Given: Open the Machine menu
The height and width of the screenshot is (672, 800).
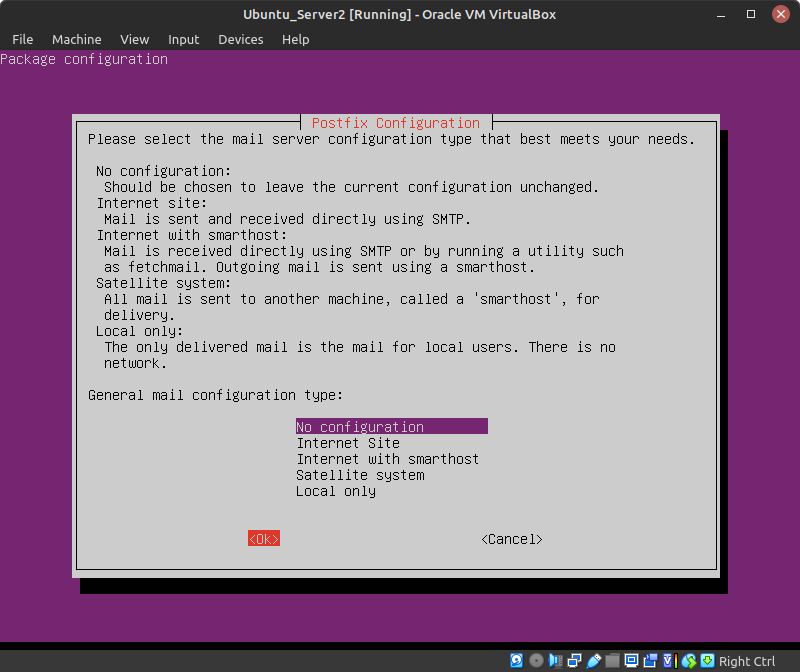Looking at the screenshot, I should coord(77,39).
